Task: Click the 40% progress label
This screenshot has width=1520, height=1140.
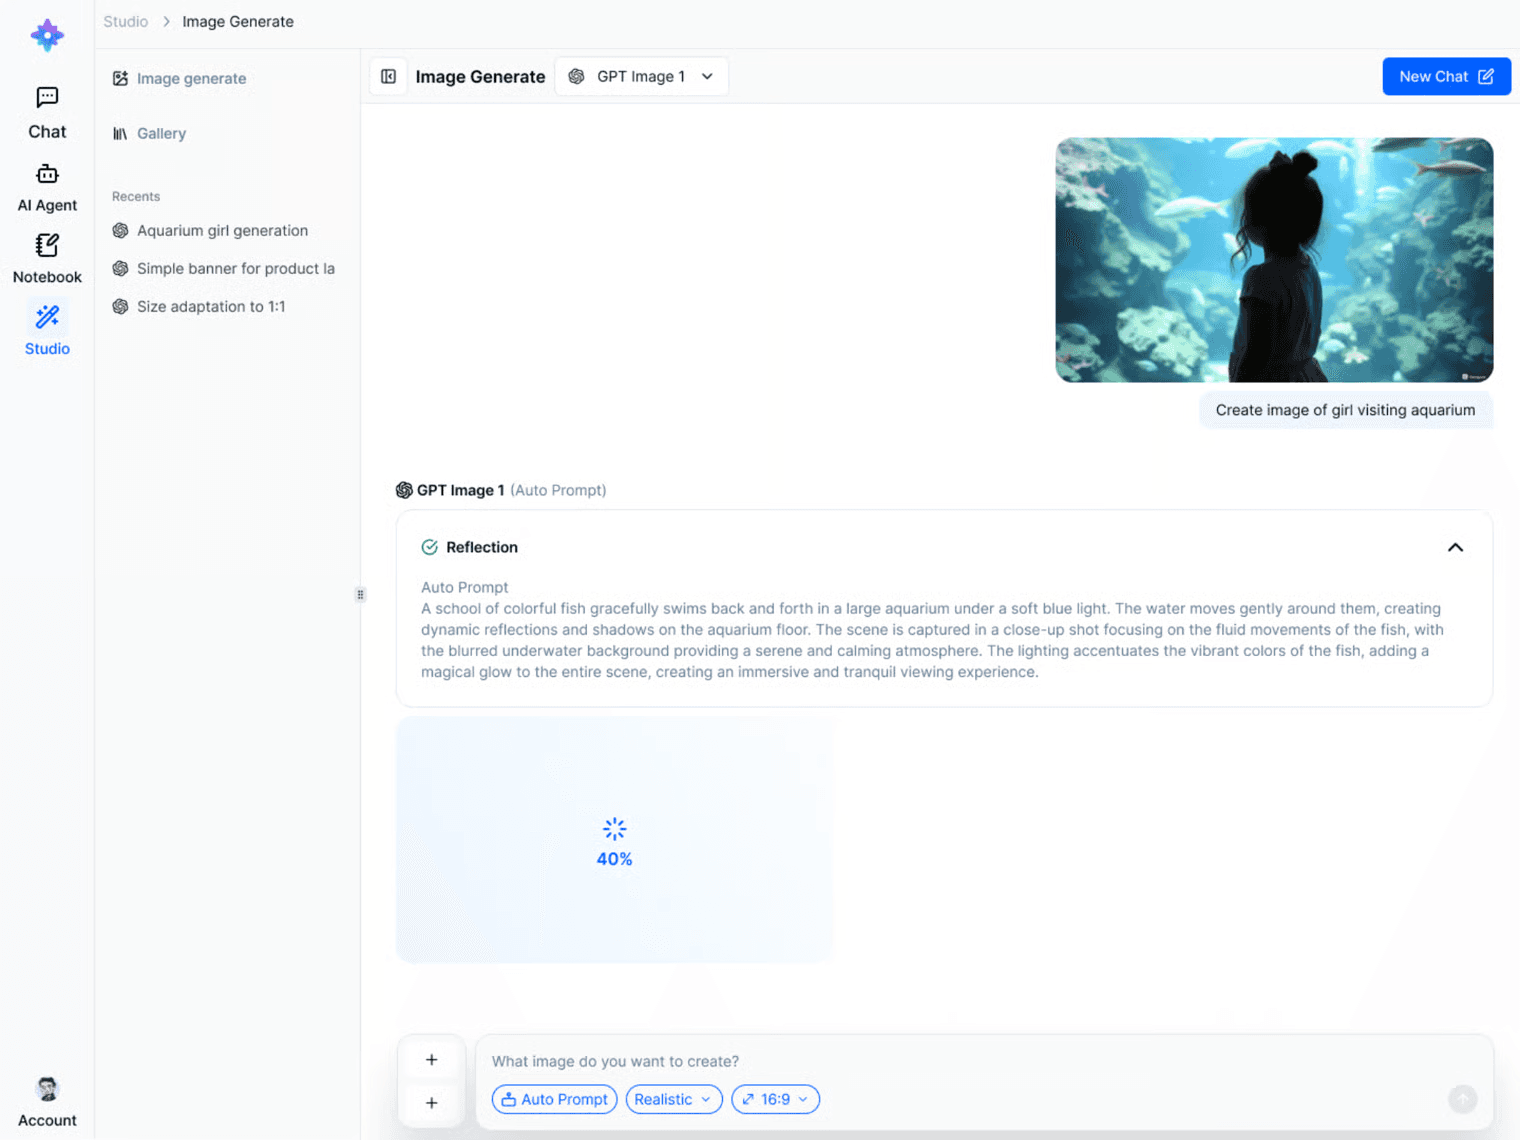Action: pyautogui.click(x=614, y=859)
